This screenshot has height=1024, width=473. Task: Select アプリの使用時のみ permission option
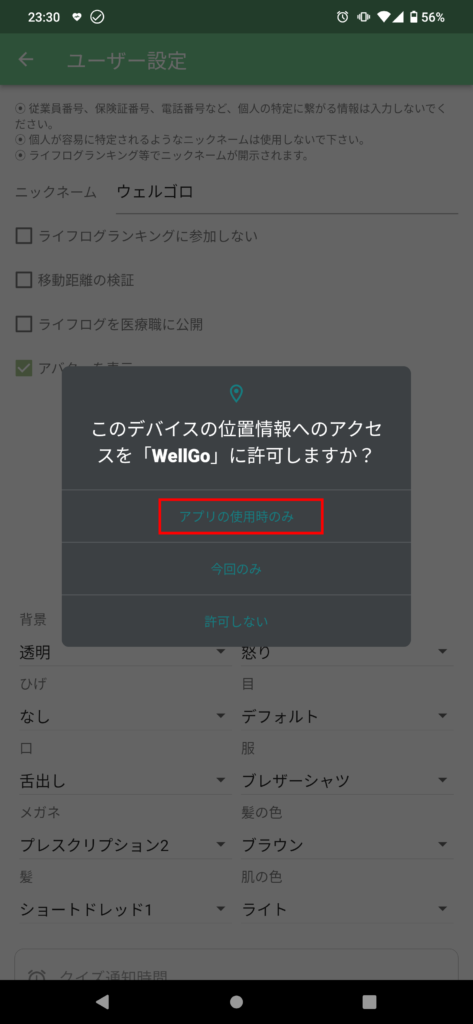[236, 517]
